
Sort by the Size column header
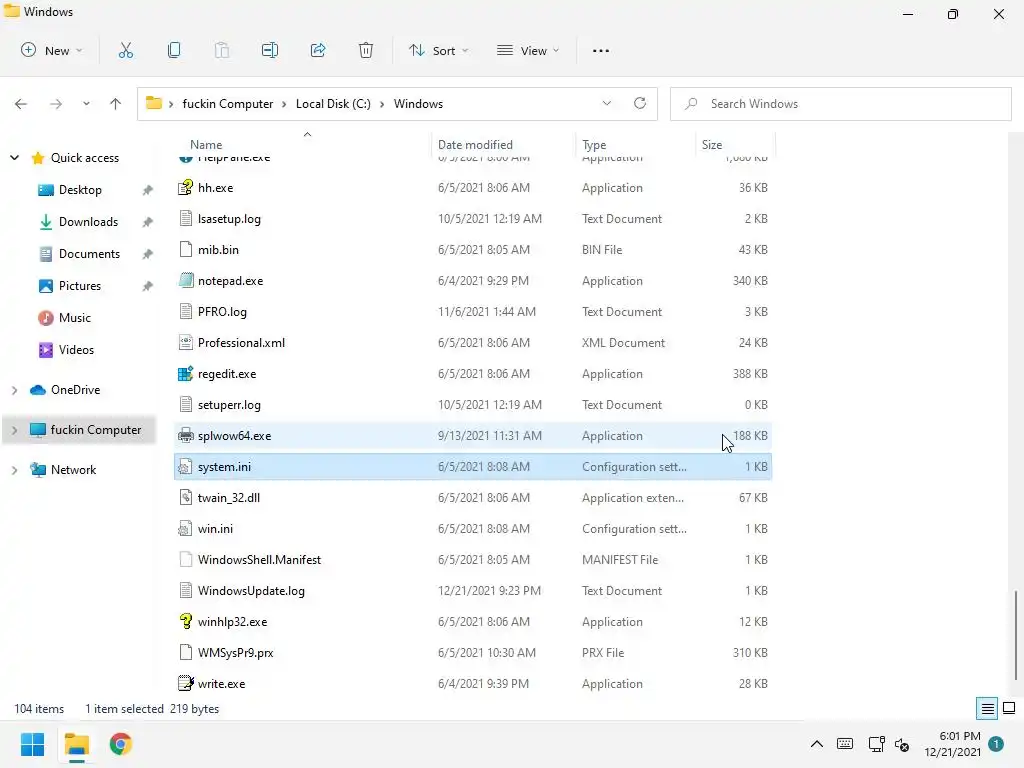712,144
